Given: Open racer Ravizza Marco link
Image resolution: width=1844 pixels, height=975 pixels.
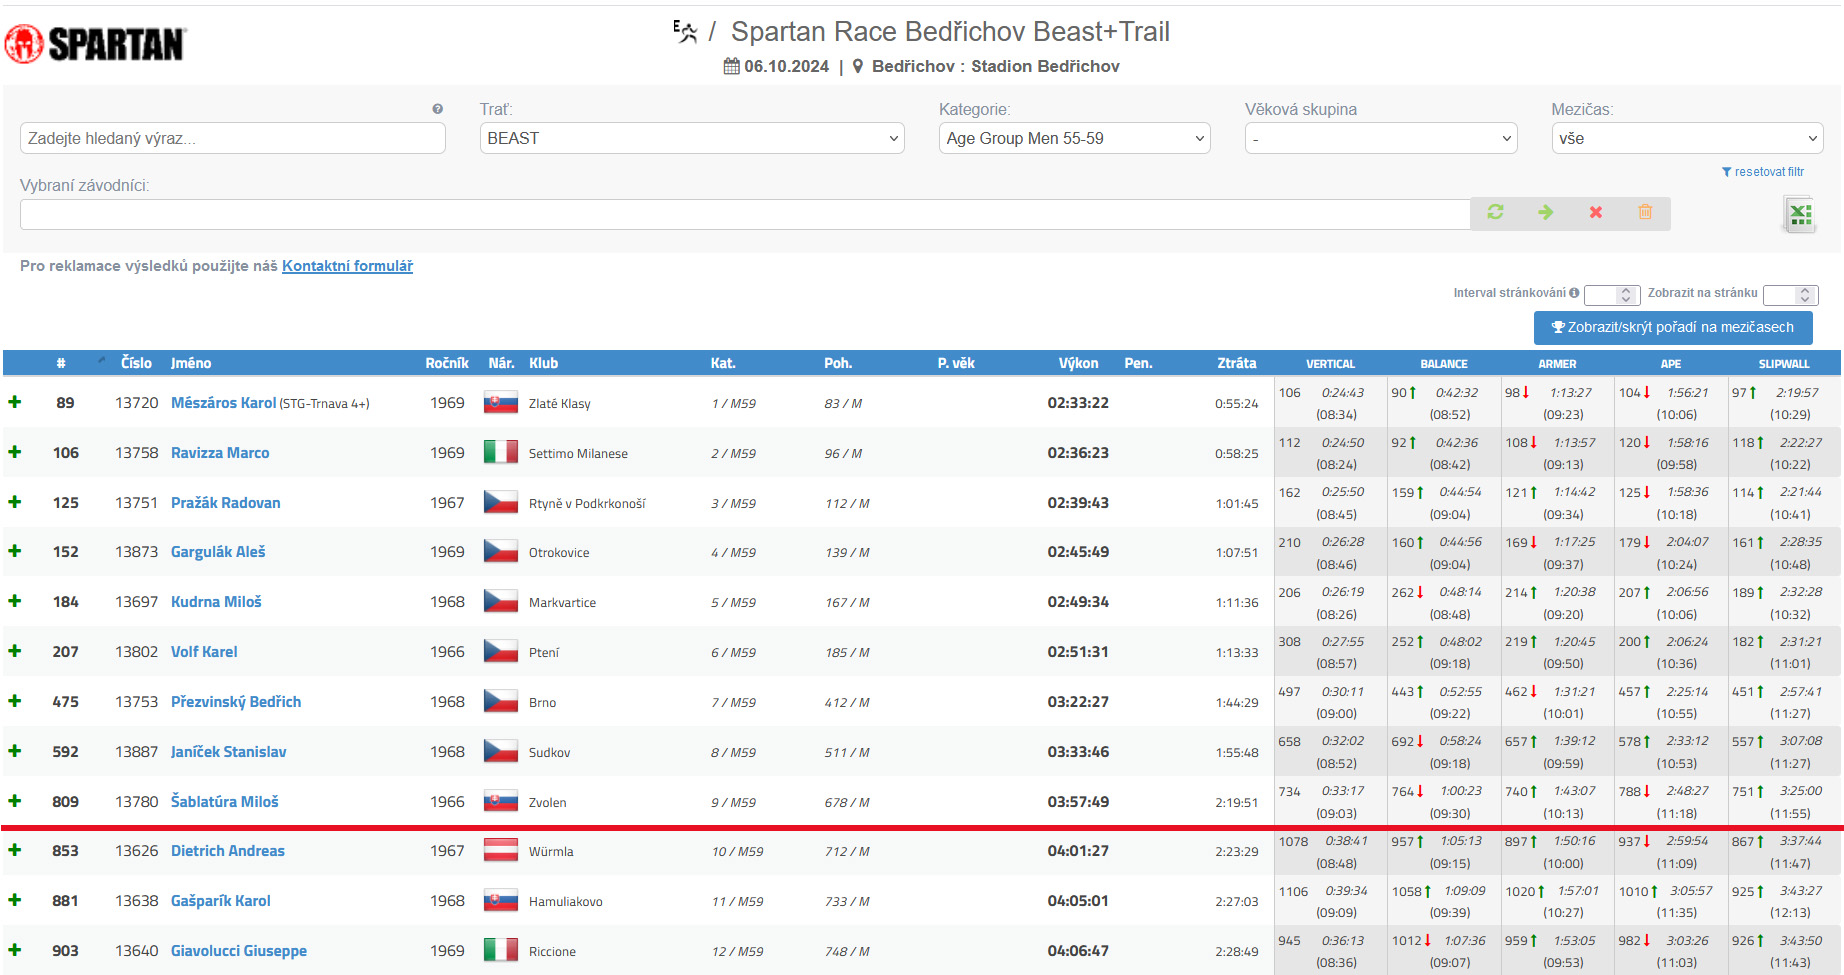Looking at the screenshot, I should [x=220, y=452].
